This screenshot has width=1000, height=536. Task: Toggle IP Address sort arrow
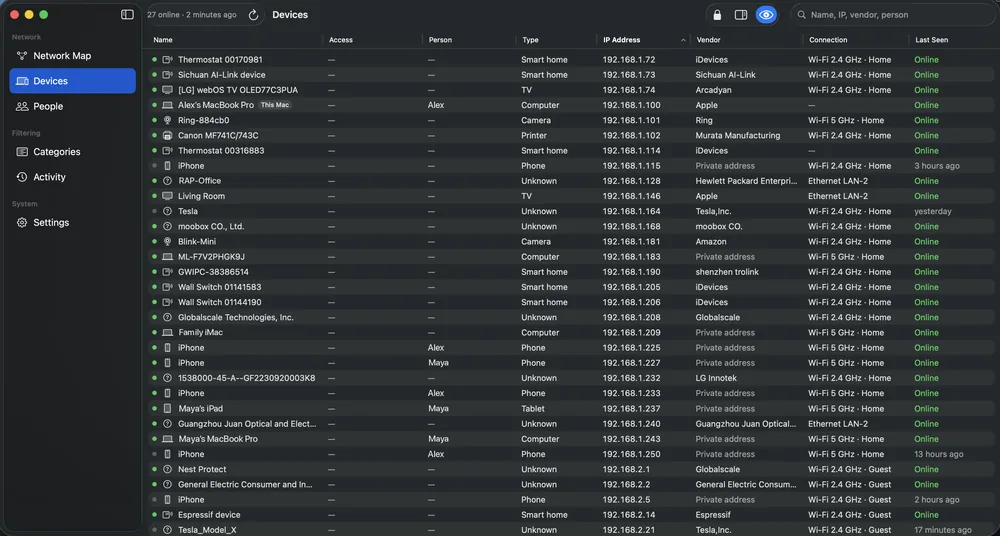point(683,40)
